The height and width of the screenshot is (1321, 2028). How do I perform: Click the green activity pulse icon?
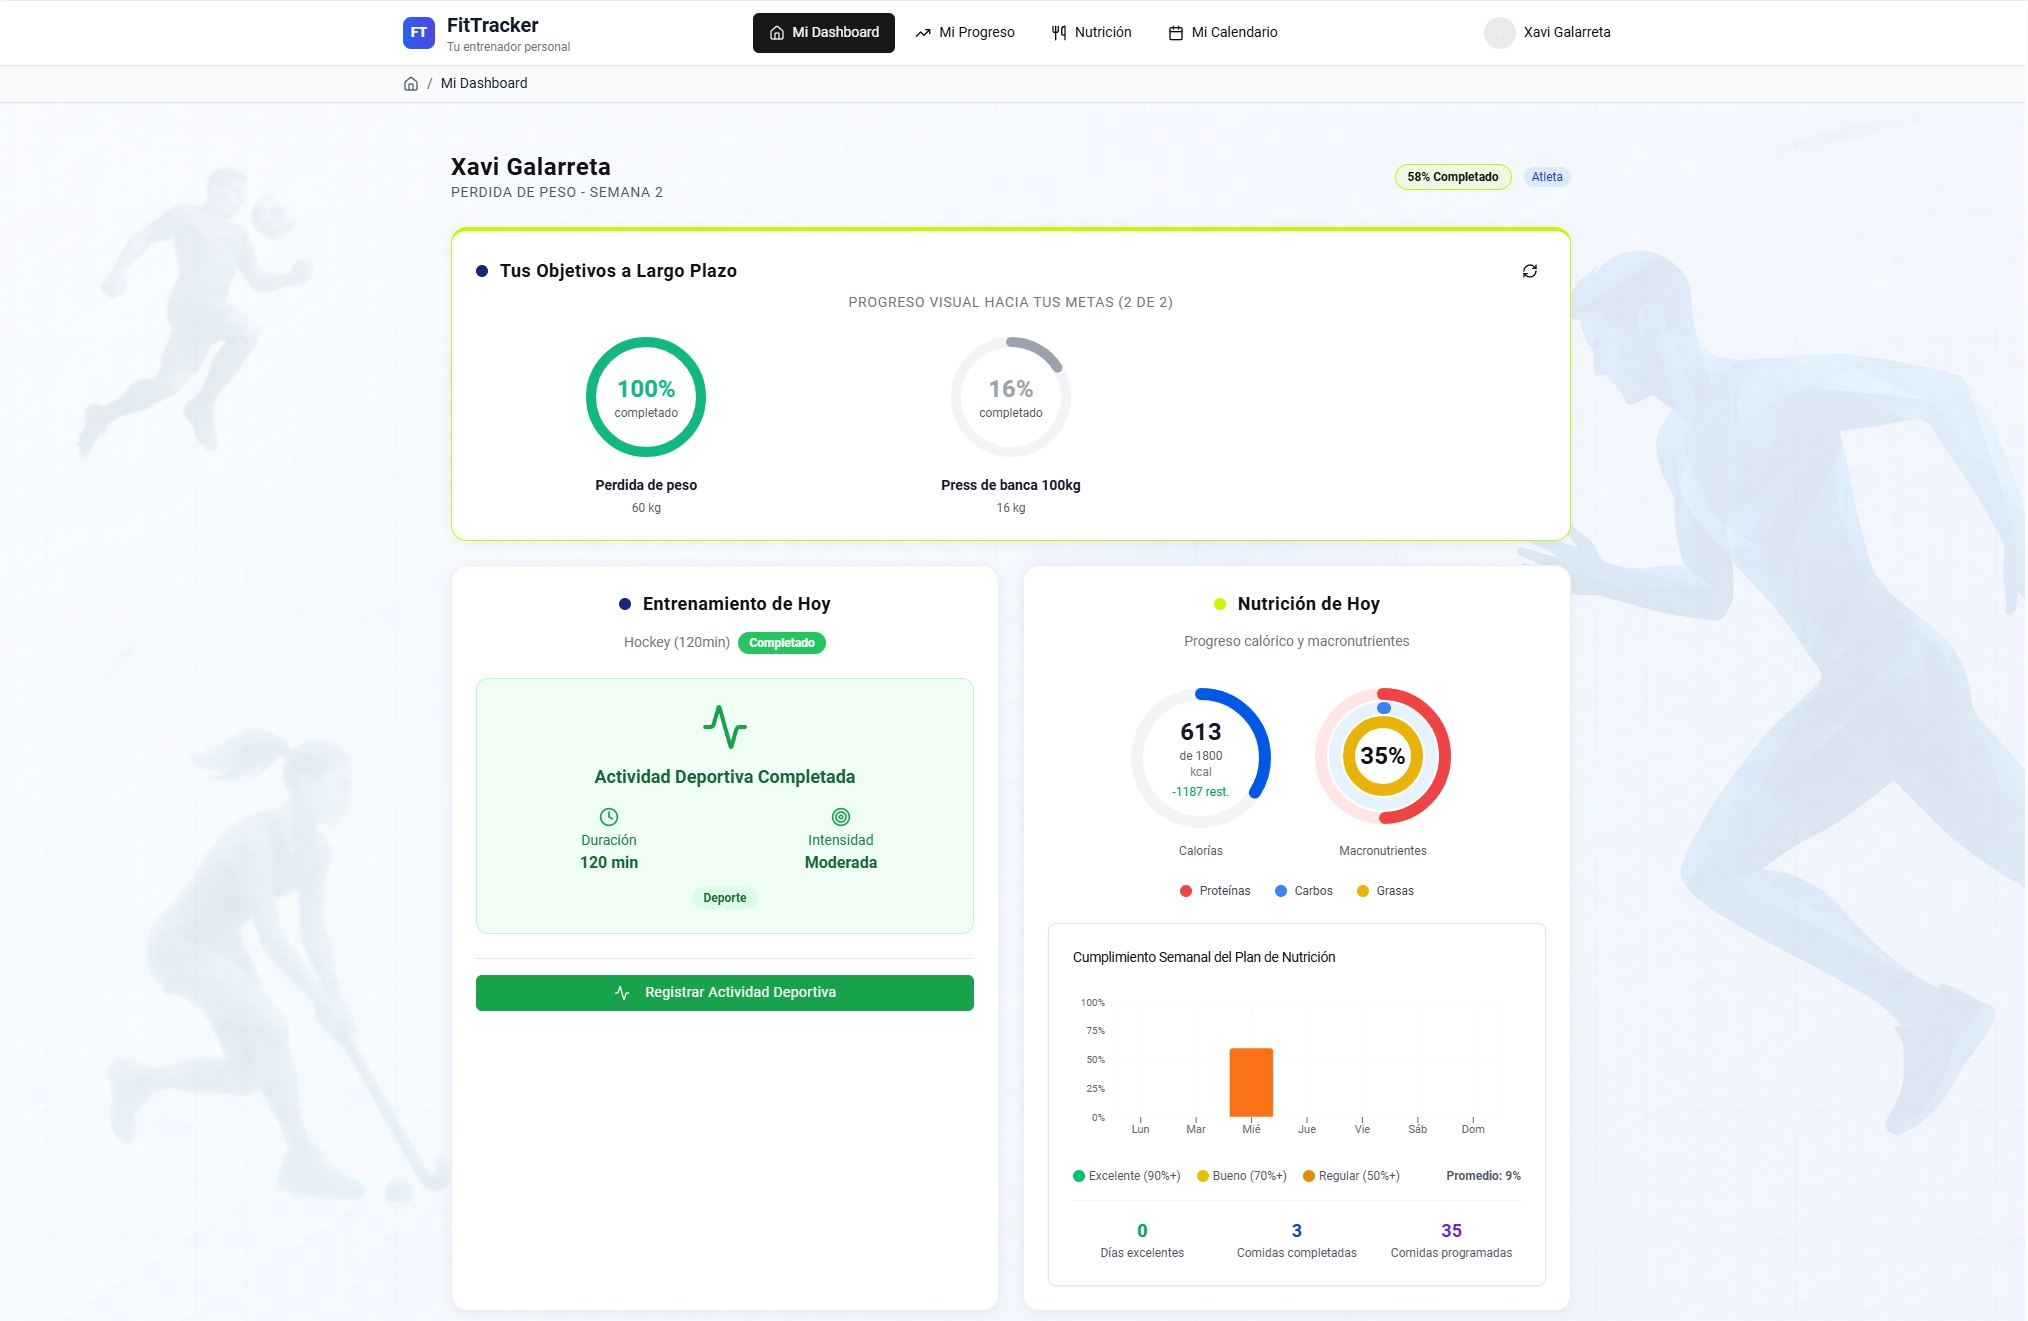click(724, 727)
